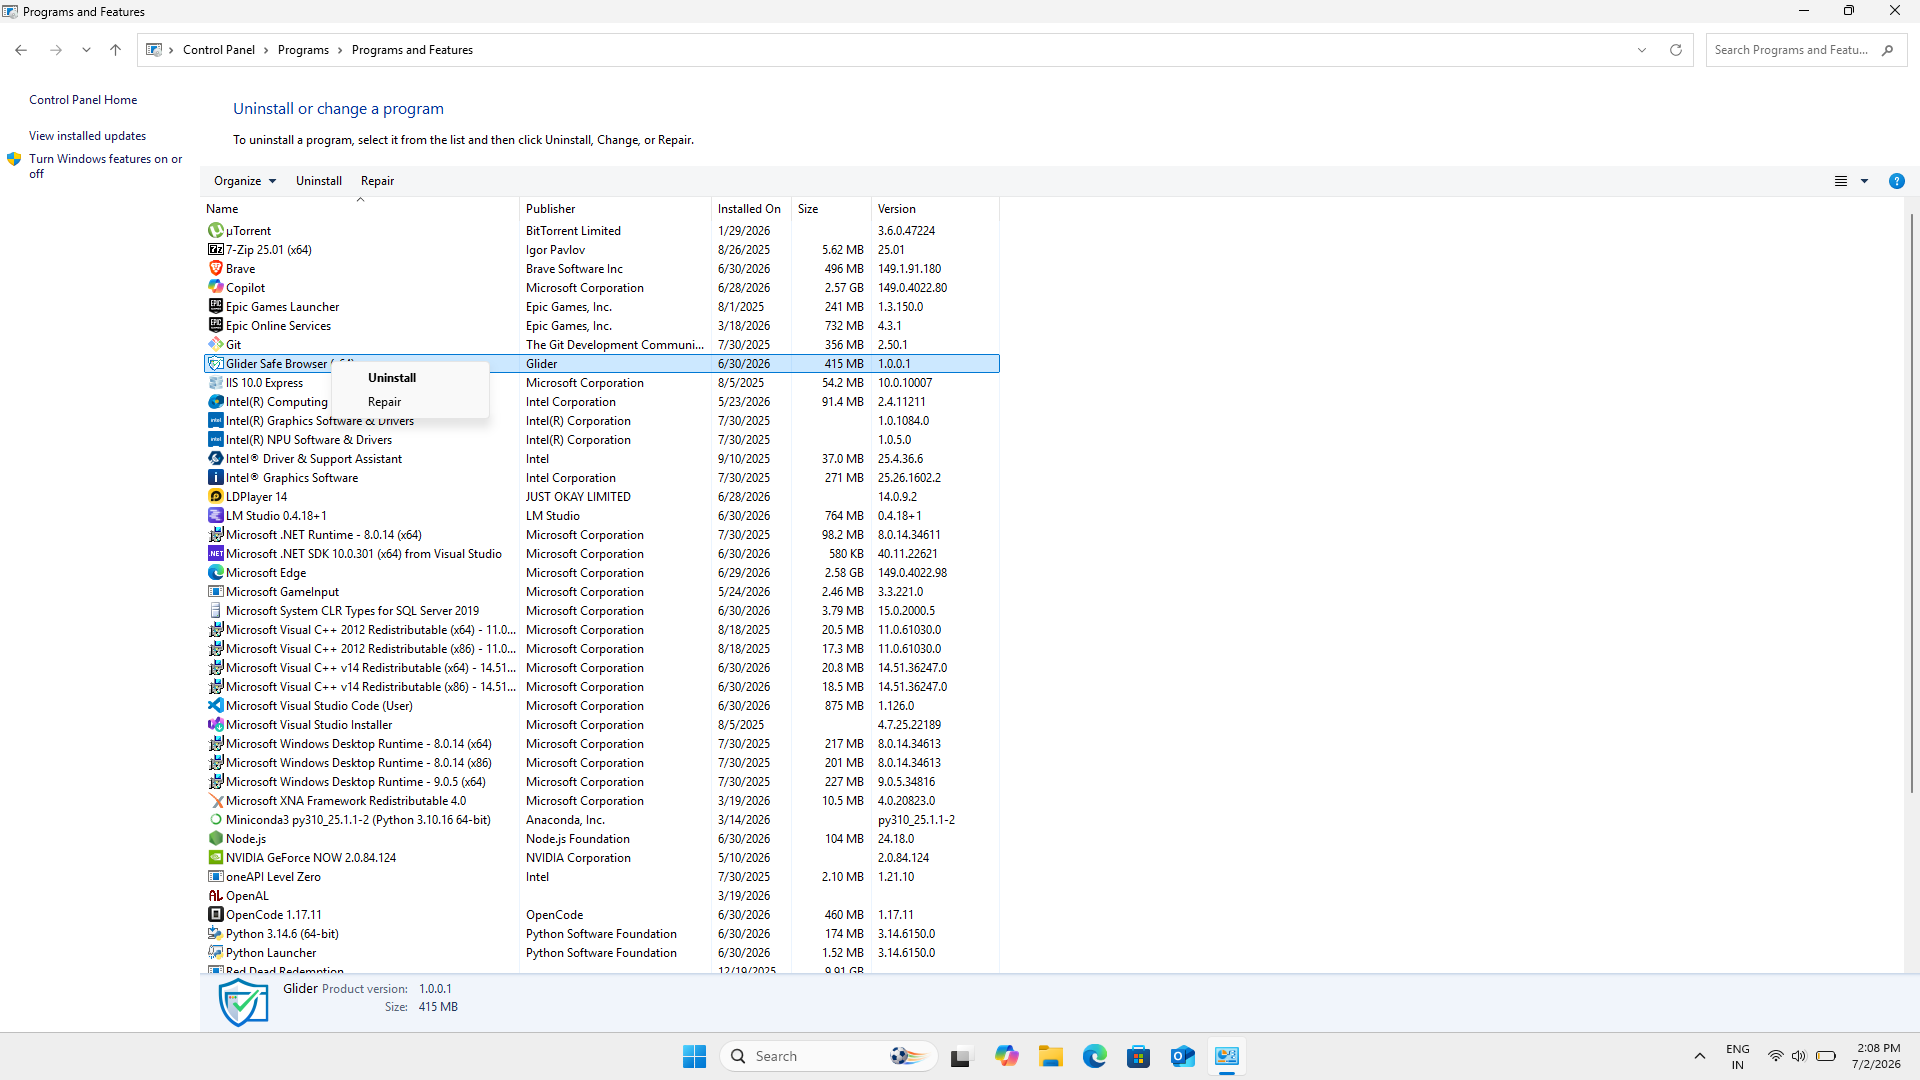1920x1080 pixels.
Task: Open Outlook from taskbar
Action: click(1182, 1056)
